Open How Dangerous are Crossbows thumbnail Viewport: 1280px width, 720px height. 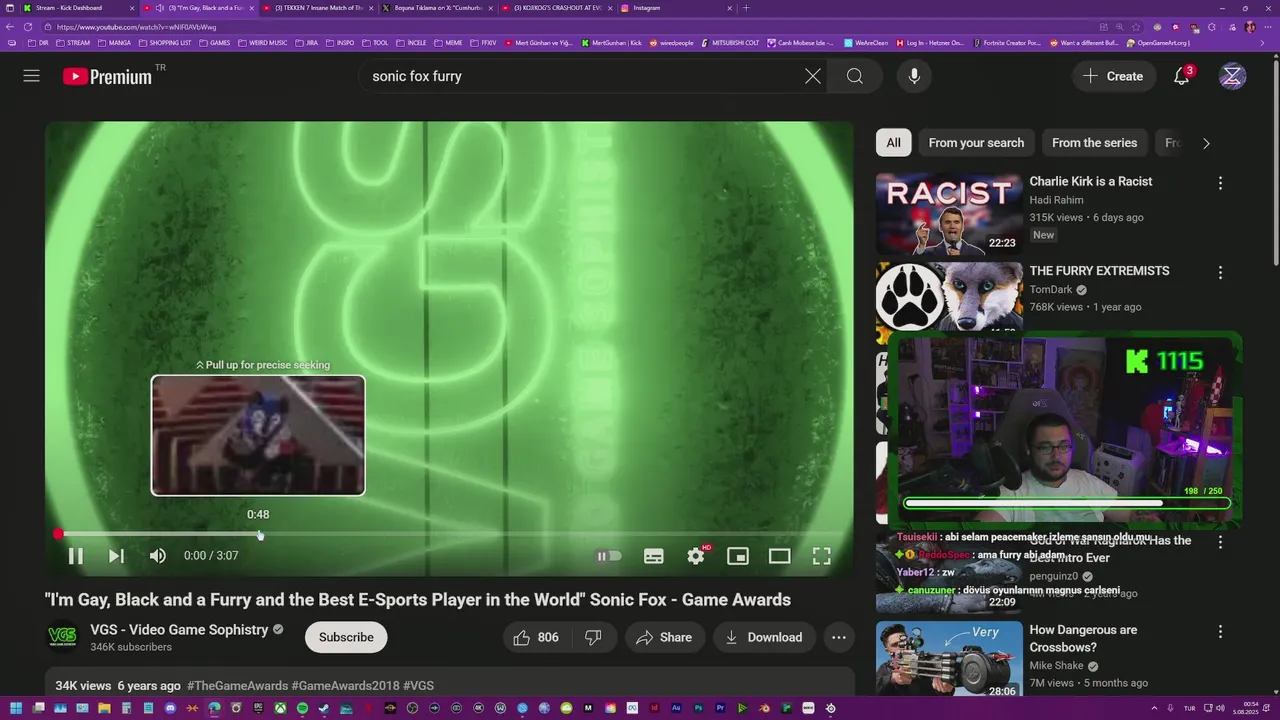coord(949,660)
